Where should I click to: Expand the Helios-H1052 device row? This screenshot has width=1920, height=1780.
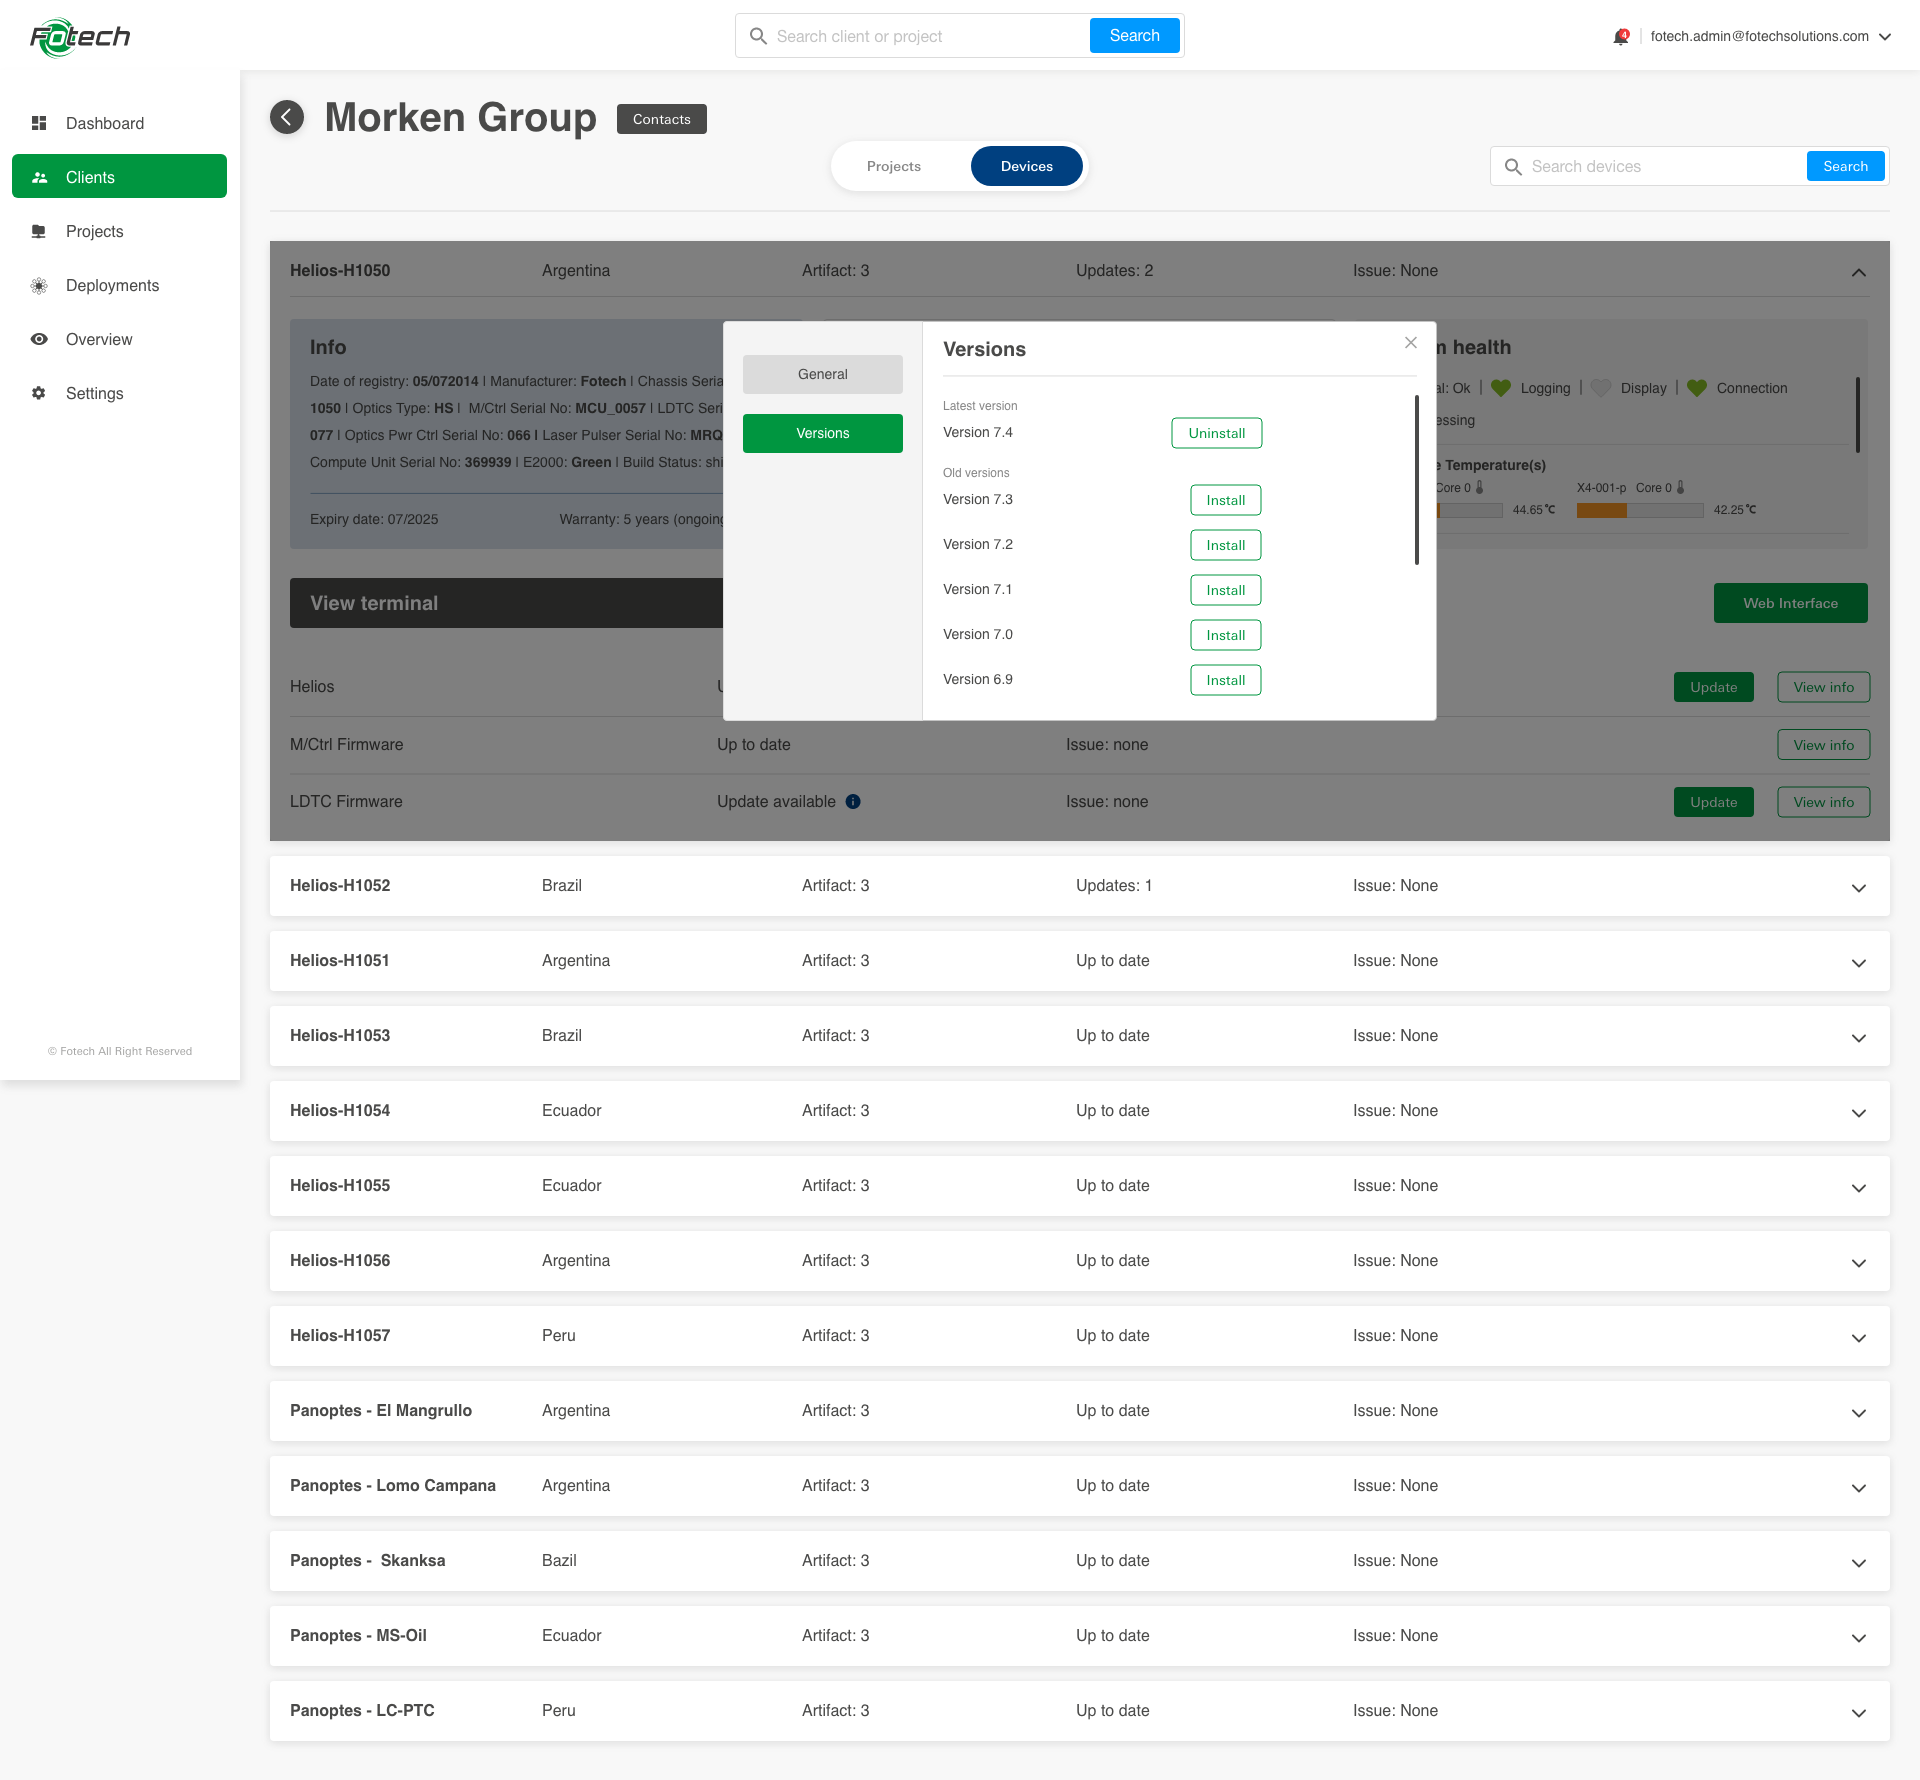click(1858, 888)
